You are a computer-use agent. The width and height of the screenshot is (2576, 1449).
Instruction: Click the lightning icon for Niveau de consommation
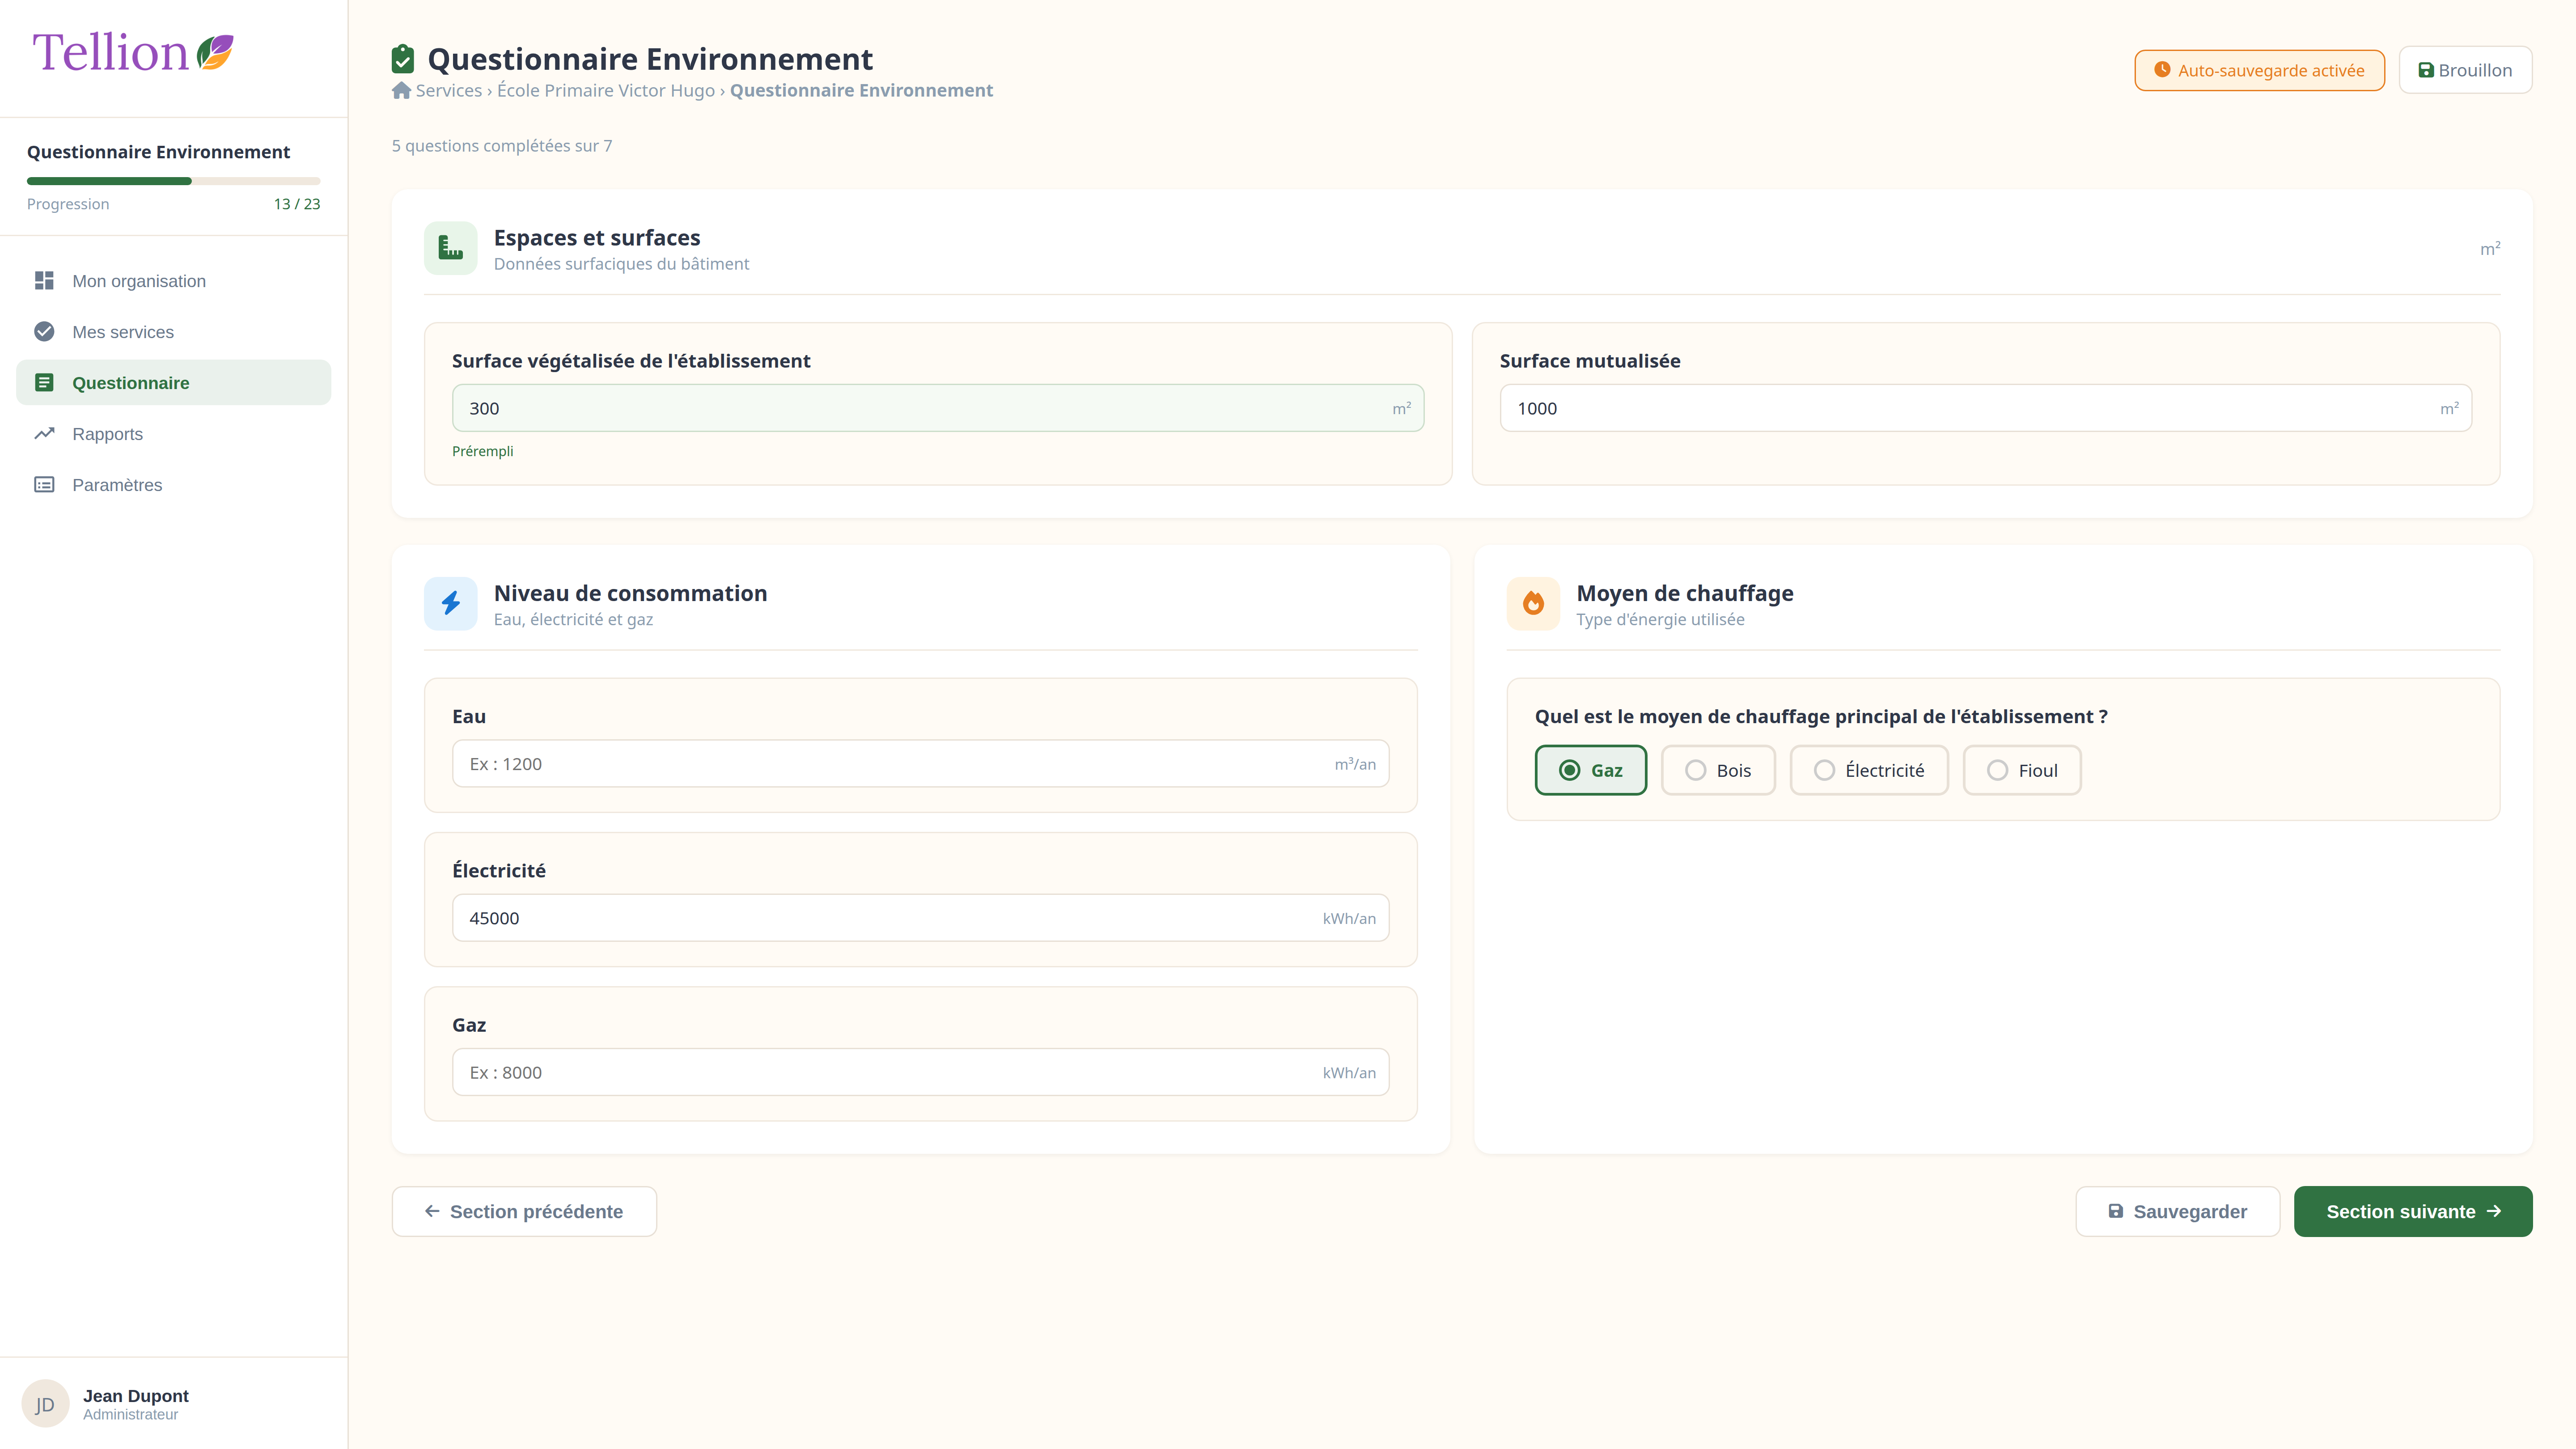(451, 603)
